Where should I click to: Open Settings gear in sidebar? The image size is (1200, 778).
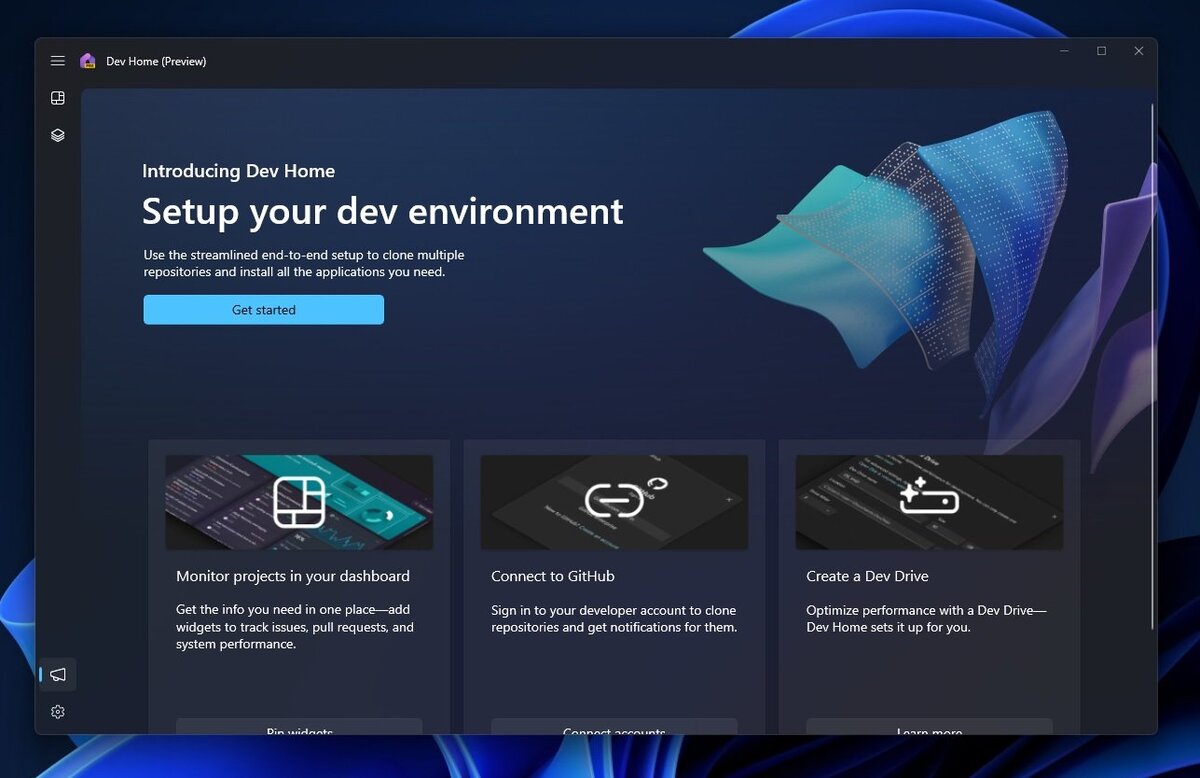pyautogui.click(x=58, y=712)
